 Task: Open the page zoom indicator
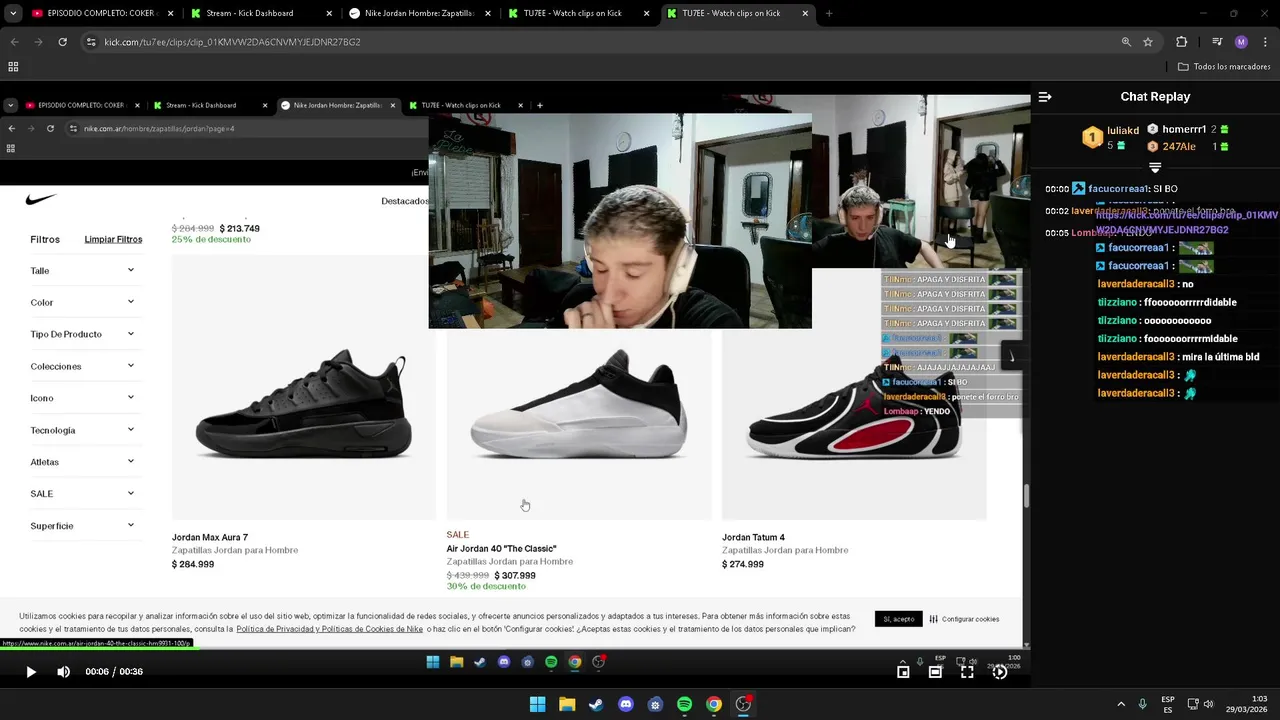[x=1126, y=42]
